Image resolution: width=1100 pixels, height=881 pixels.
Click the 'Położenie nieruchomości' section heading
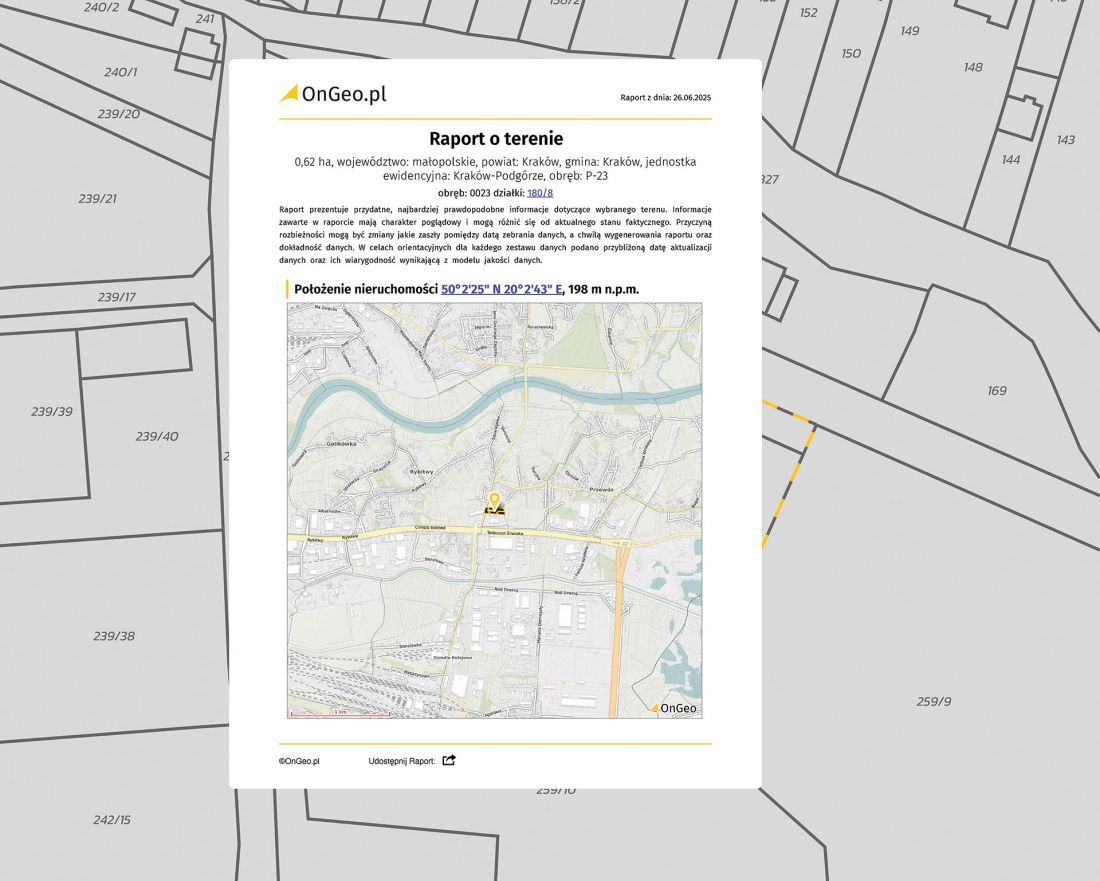point(366,289)
